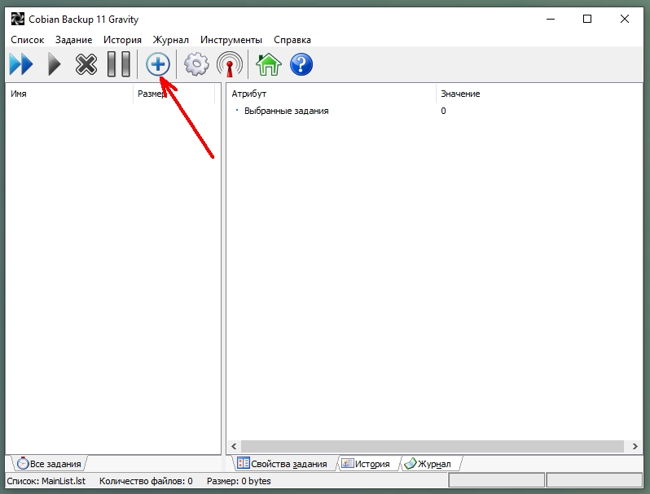650x494 pixels.
Task: Sort by Размер column header
Action: click(174, 94)
